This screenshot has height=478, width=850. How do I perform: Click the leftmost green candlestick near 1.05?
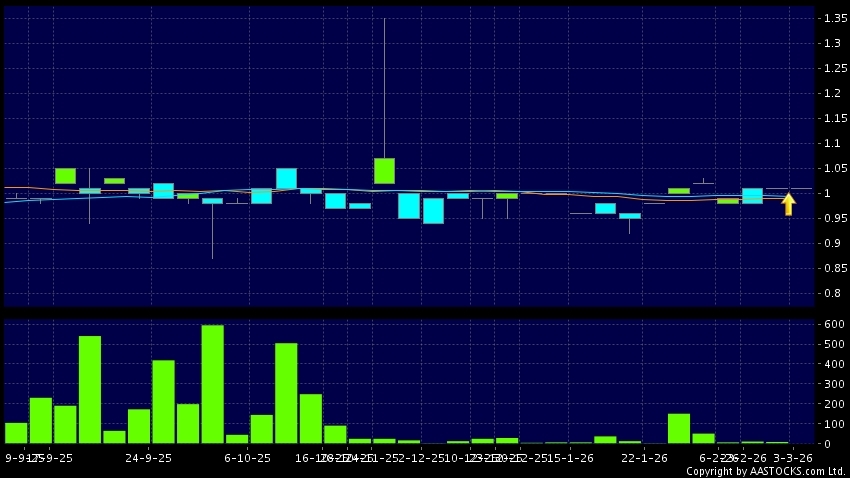click(x=65, y=176)
